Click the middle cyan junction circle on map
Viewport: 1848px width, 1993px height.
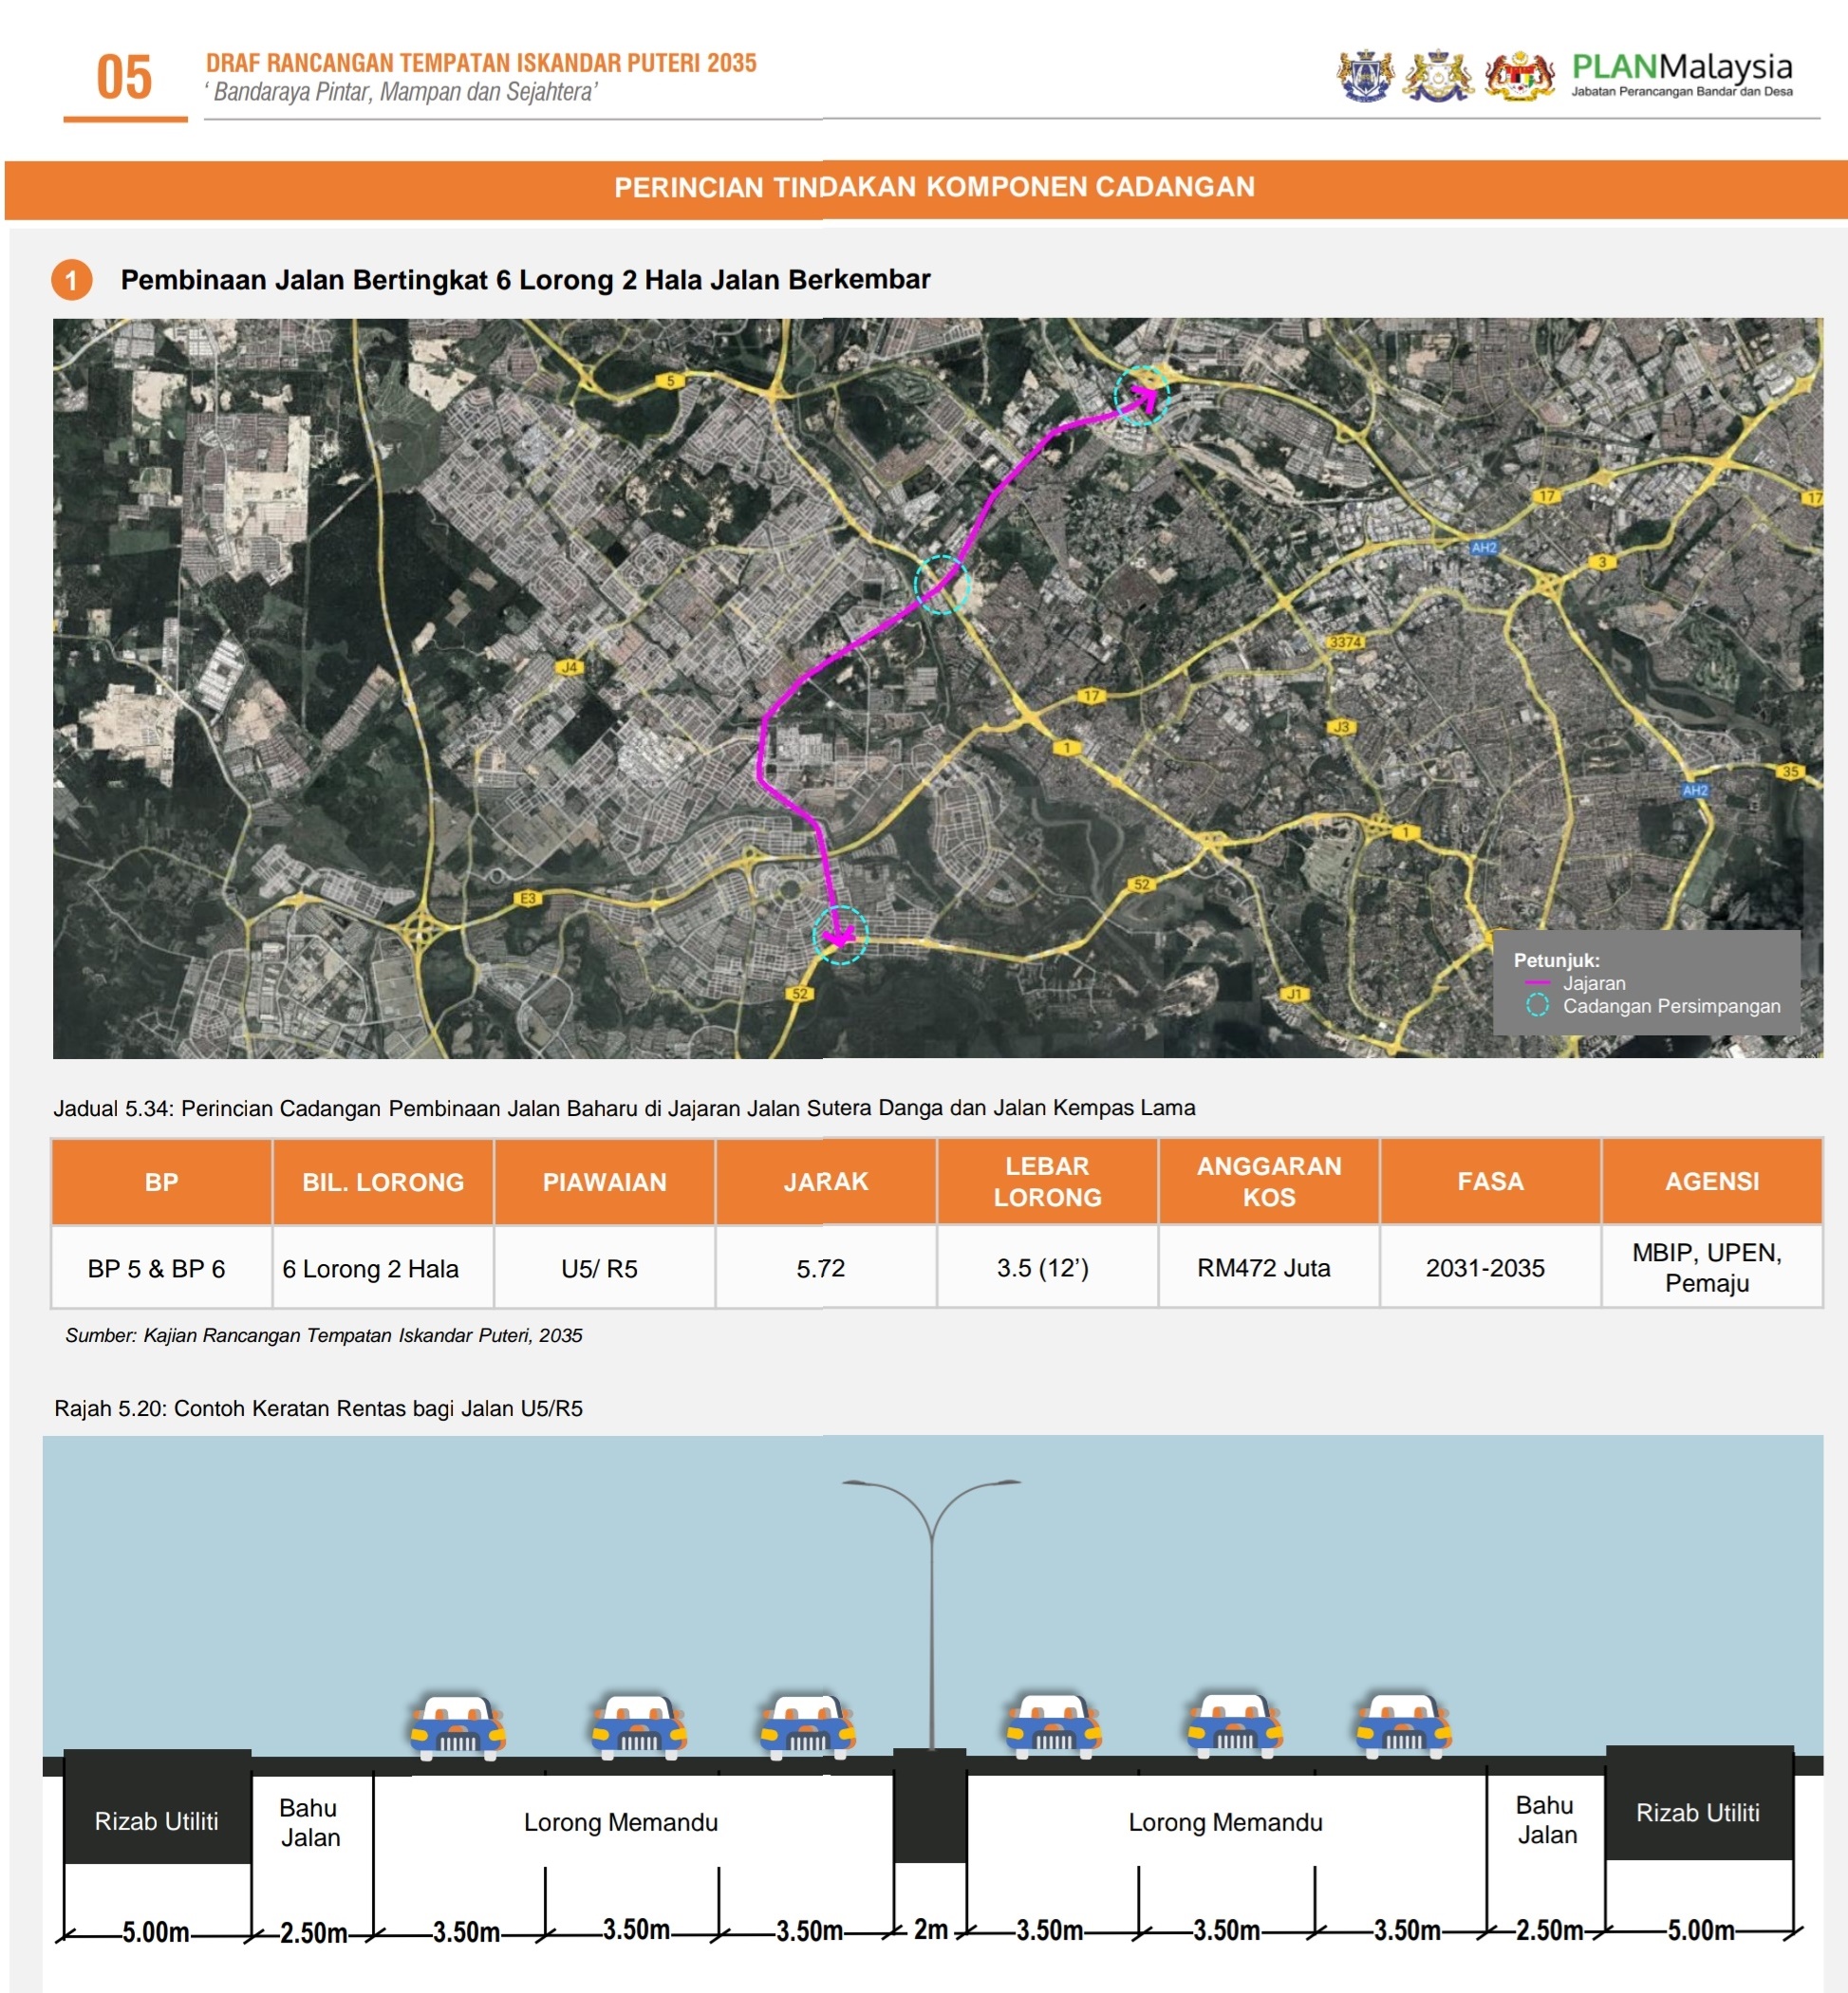pos(941,584)
